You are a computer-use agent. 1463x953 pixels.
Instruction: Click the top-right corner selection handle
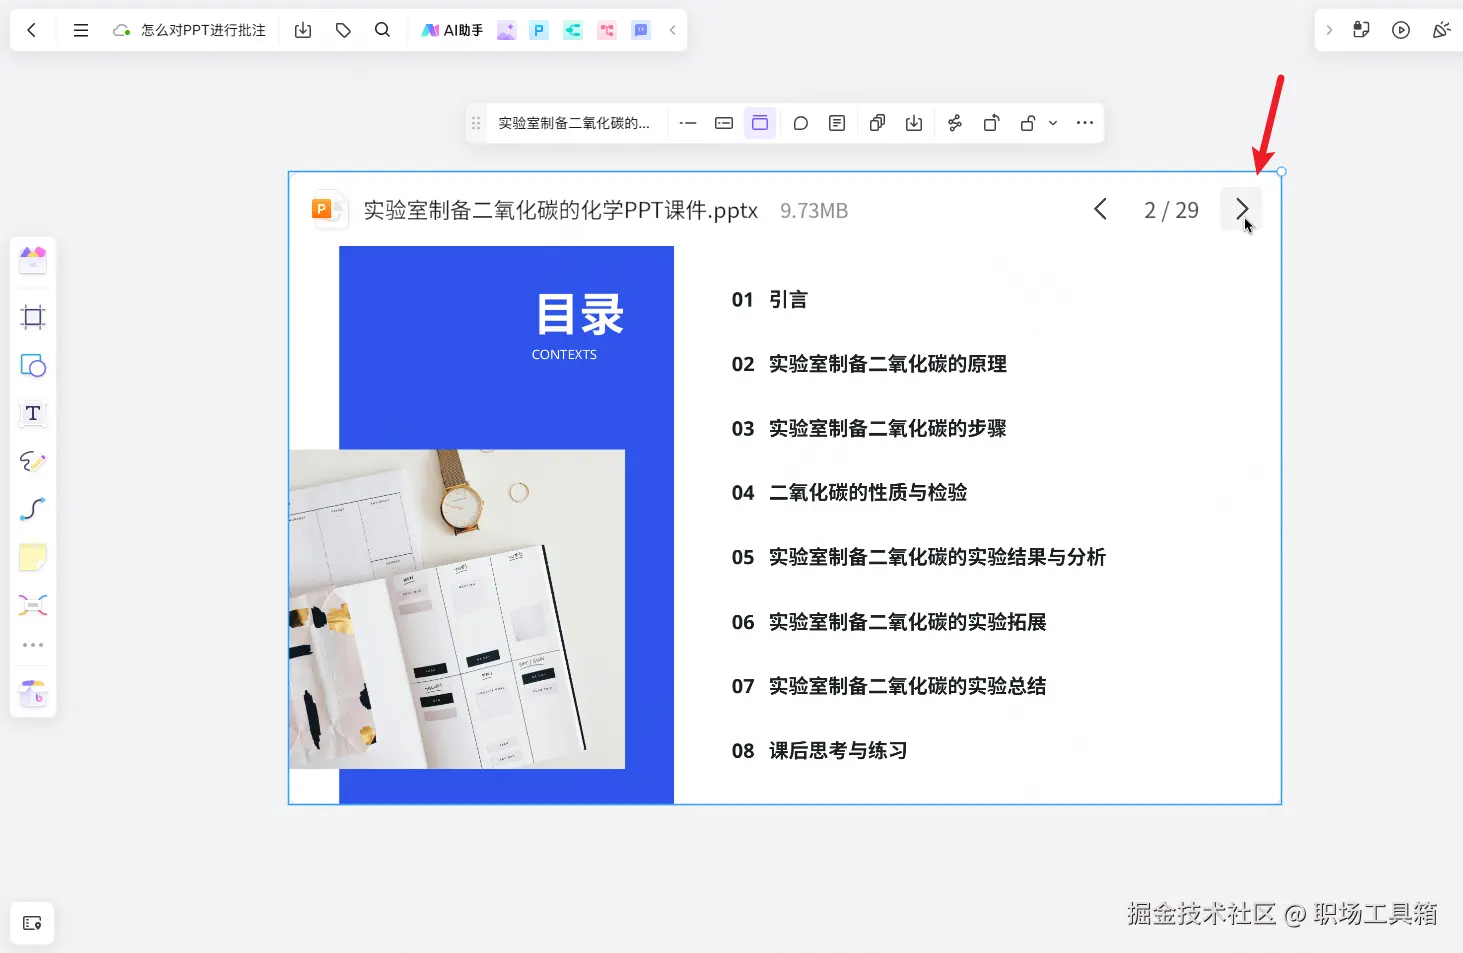[1281, 172]
